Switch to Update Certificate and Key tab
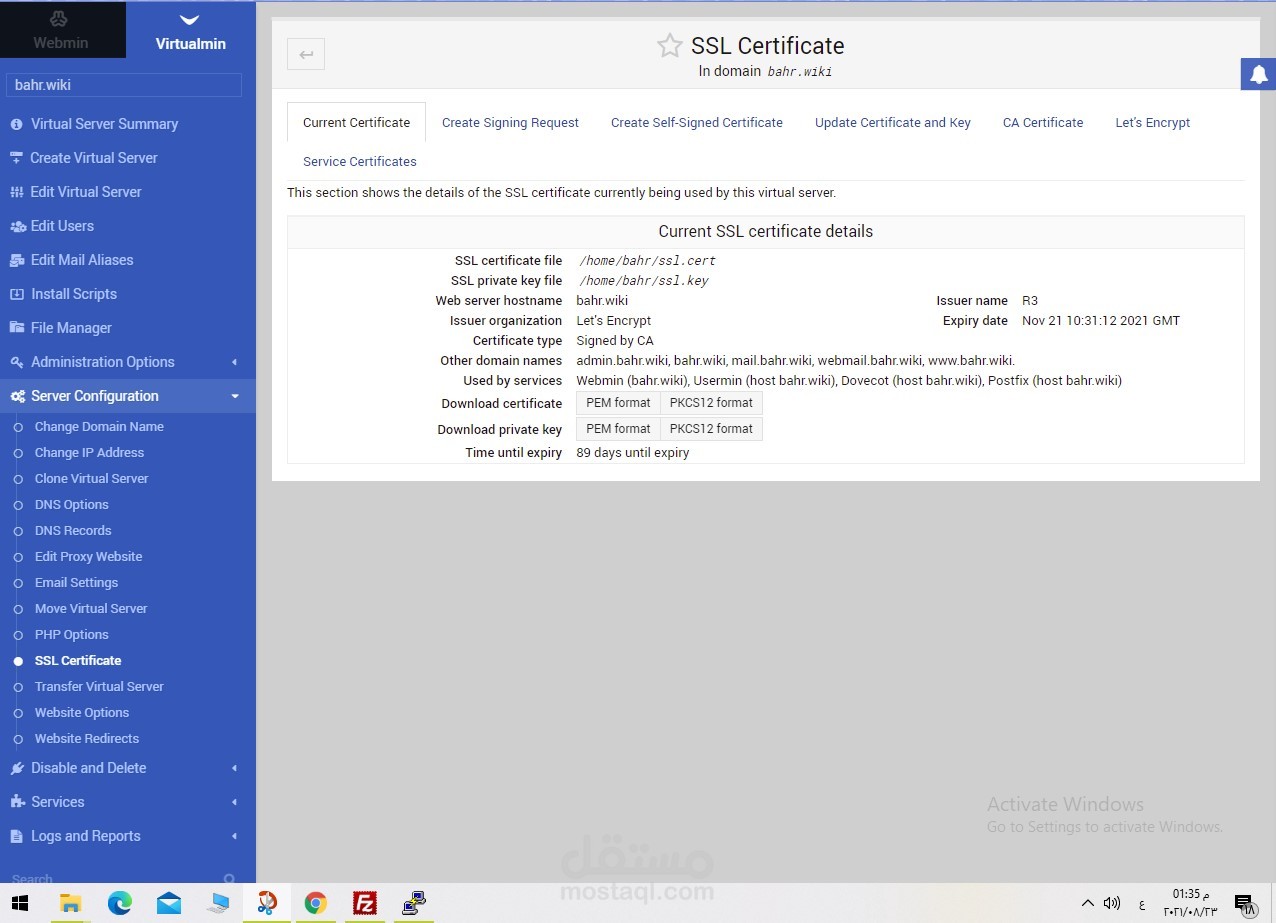This screenshot has width=1276, height=923. point(893,122)
